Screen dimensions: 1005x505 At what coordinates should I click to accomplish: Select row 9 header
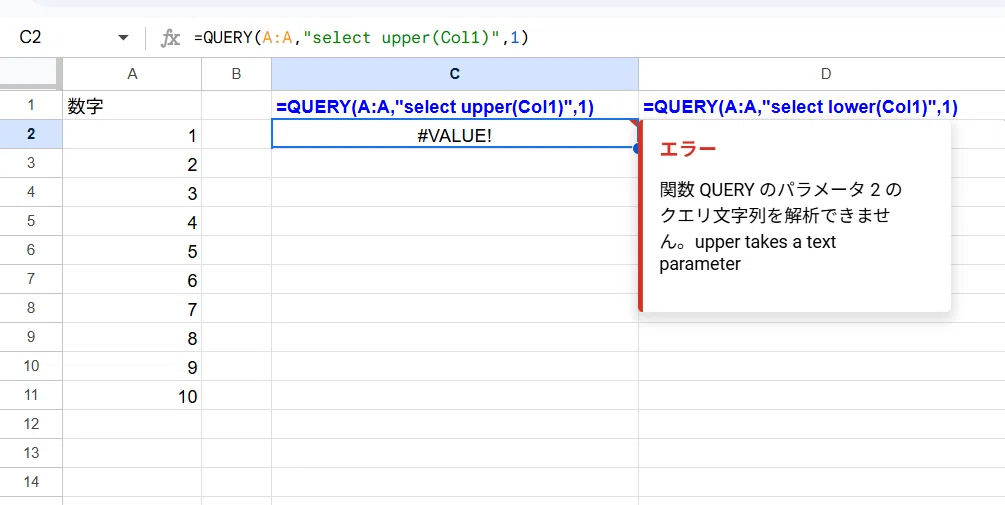[31, 337]
